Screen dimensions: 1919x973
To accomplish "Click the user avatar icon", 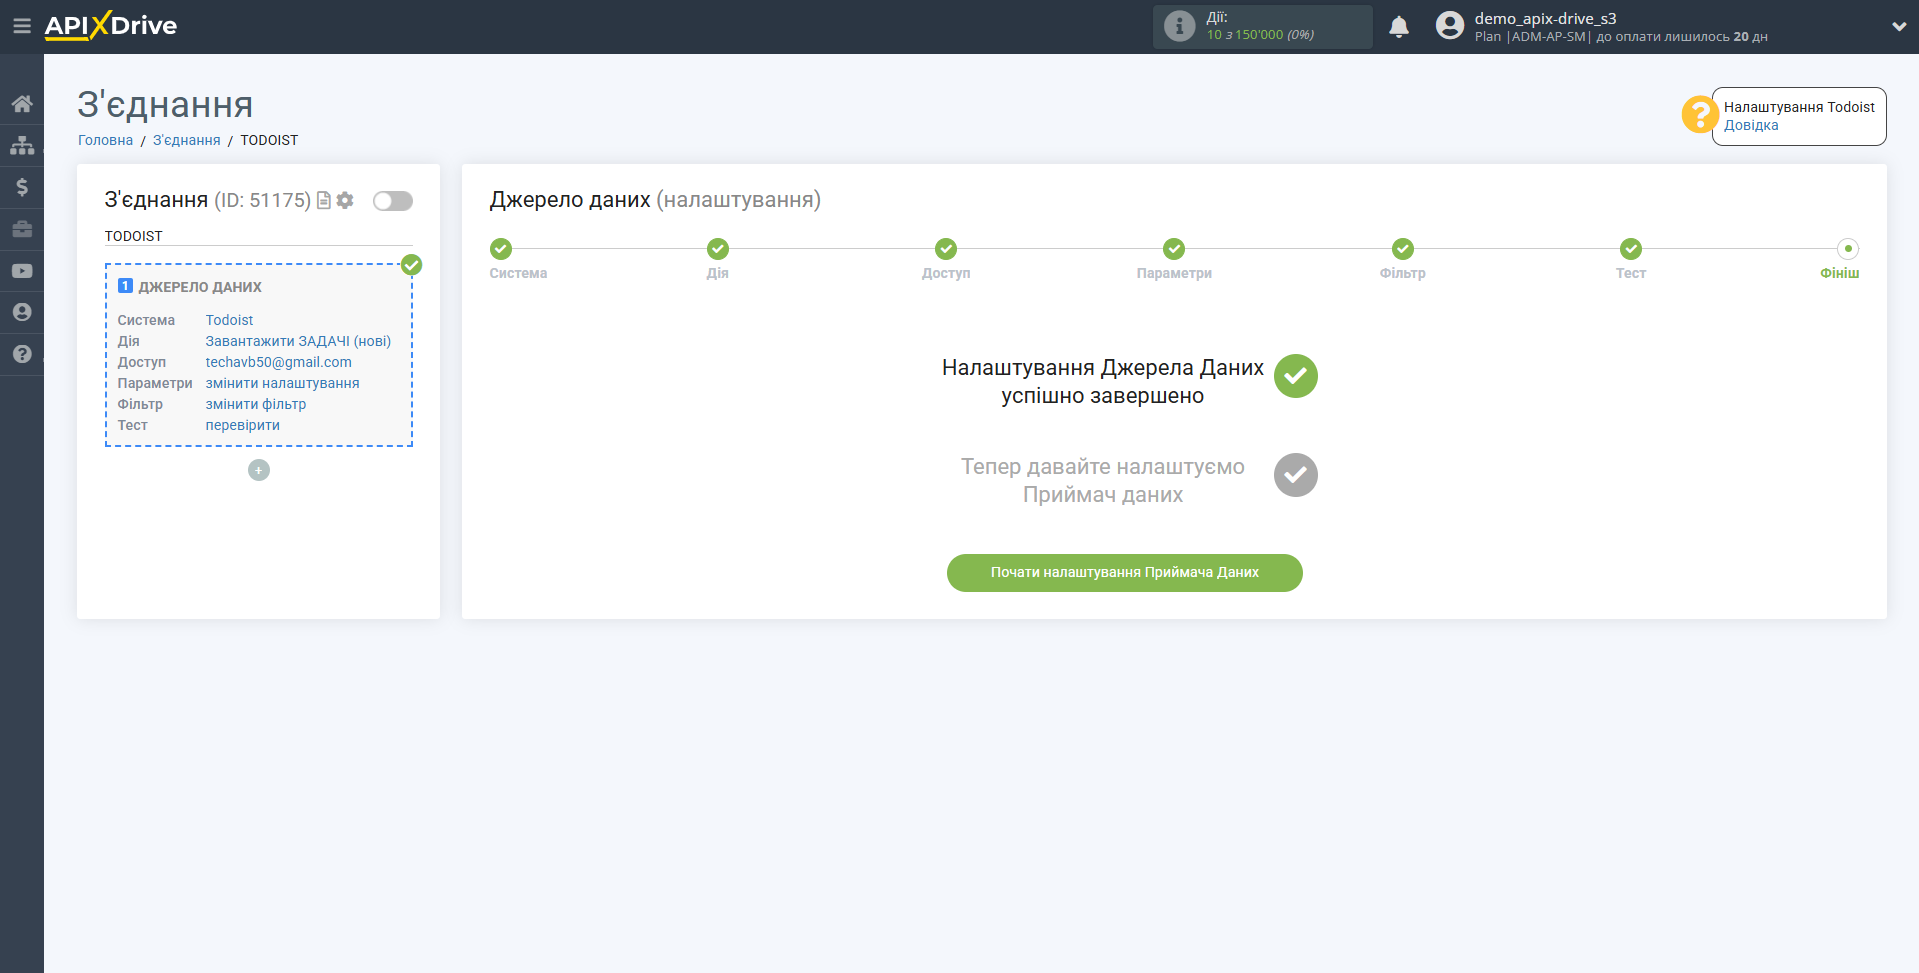I will [1450, 26].
